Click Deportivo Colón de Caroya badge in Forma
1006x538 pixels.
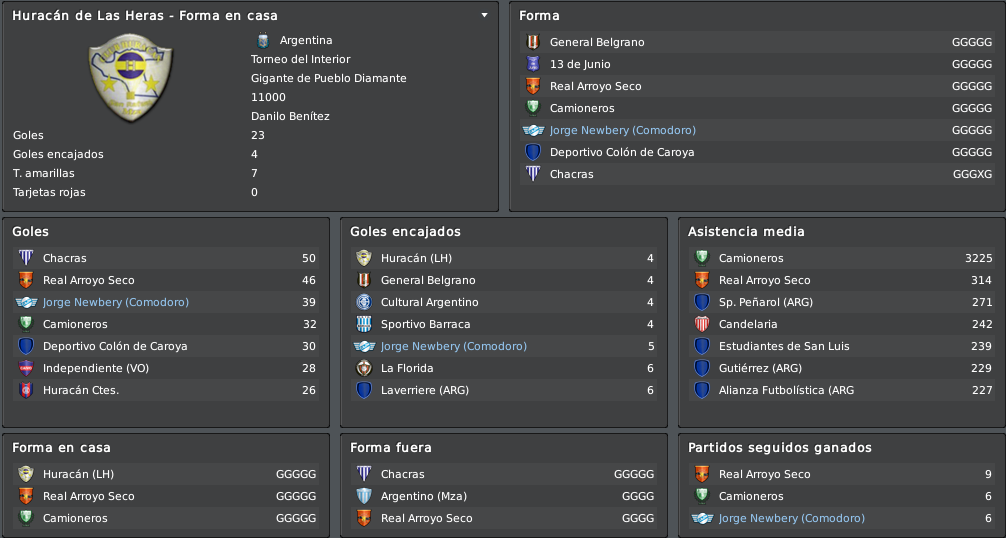coord(533,152)
